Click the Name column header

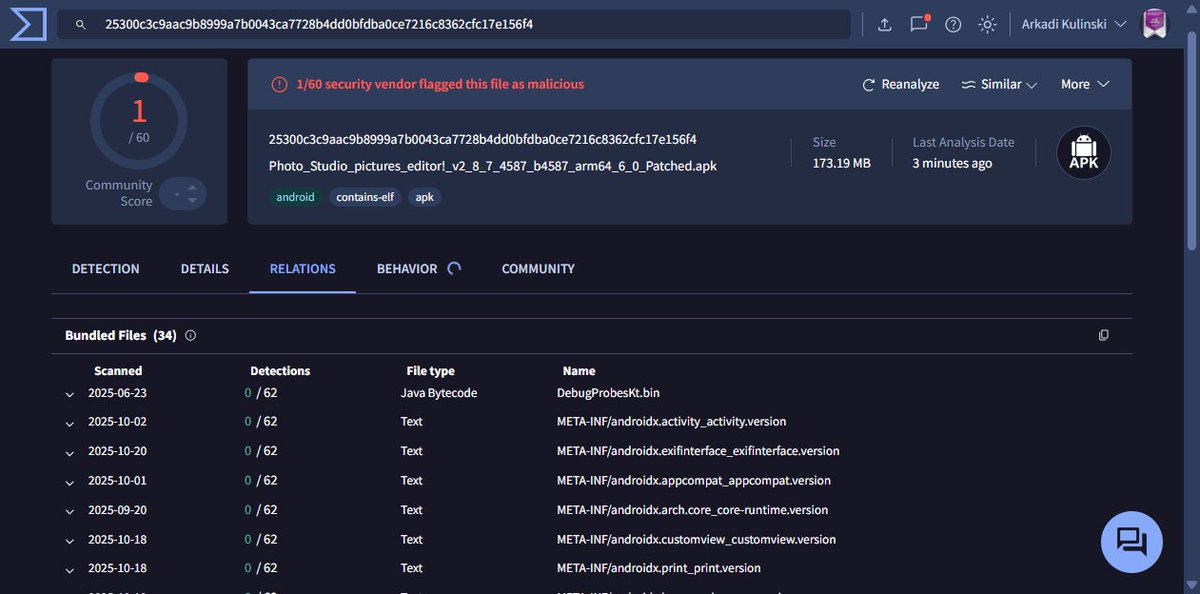tap(579, 371)
